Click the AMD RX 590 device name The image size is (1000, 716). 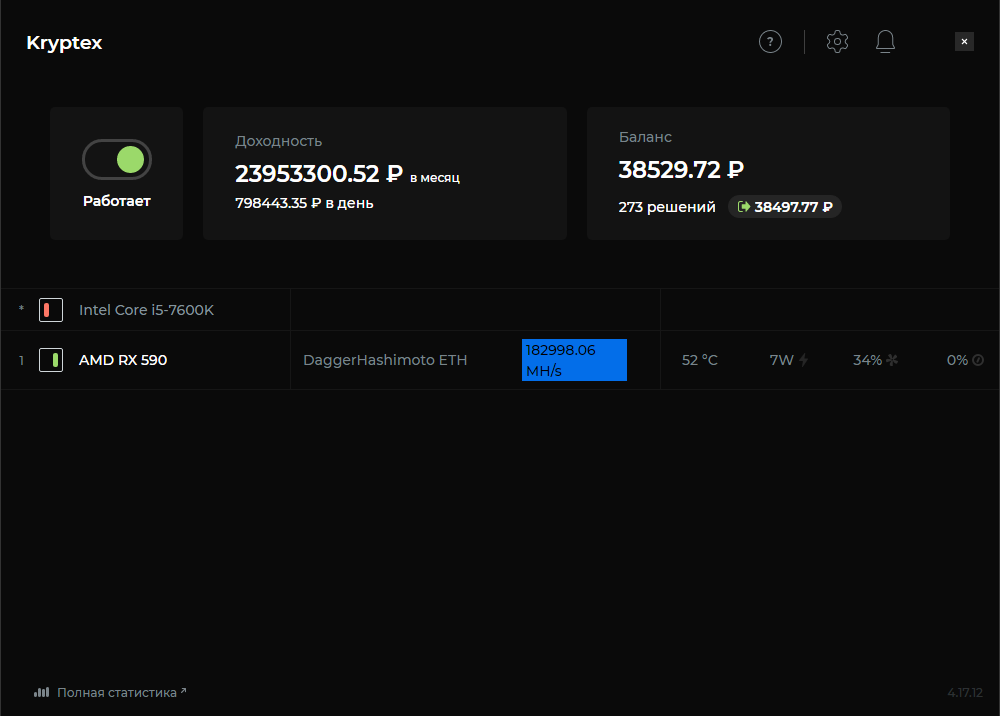[x=123, y=360]
